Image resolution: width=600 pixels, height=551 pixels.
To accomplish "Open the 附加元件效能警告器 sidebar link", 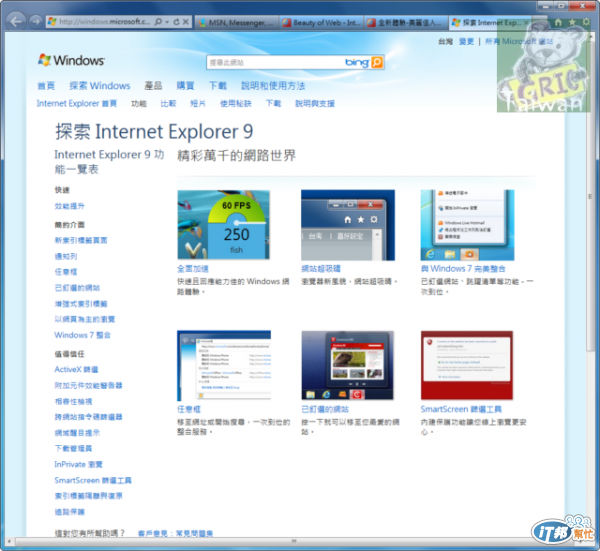I will coord(88,385).
